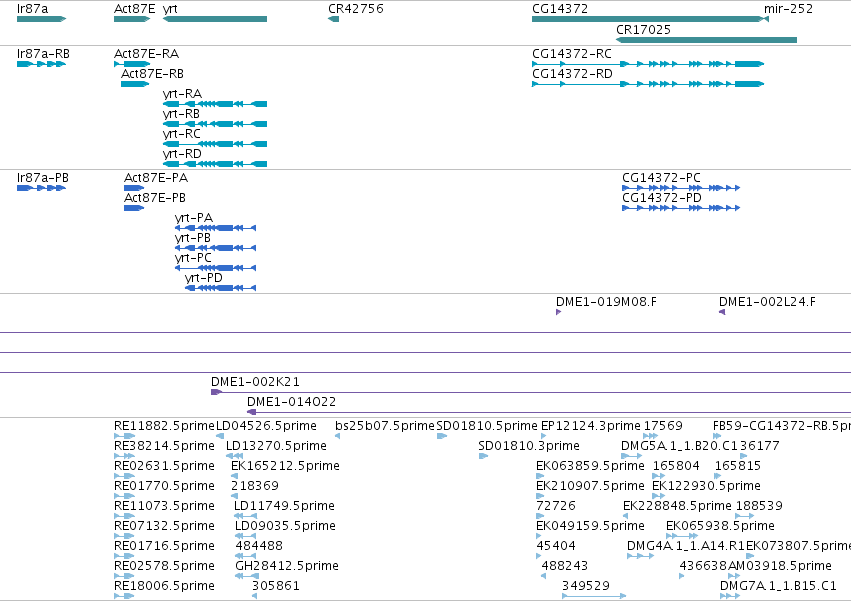Select the Ir87a gene bar
The width and height of the screenshot is (851, 601).
coord(41,19)
